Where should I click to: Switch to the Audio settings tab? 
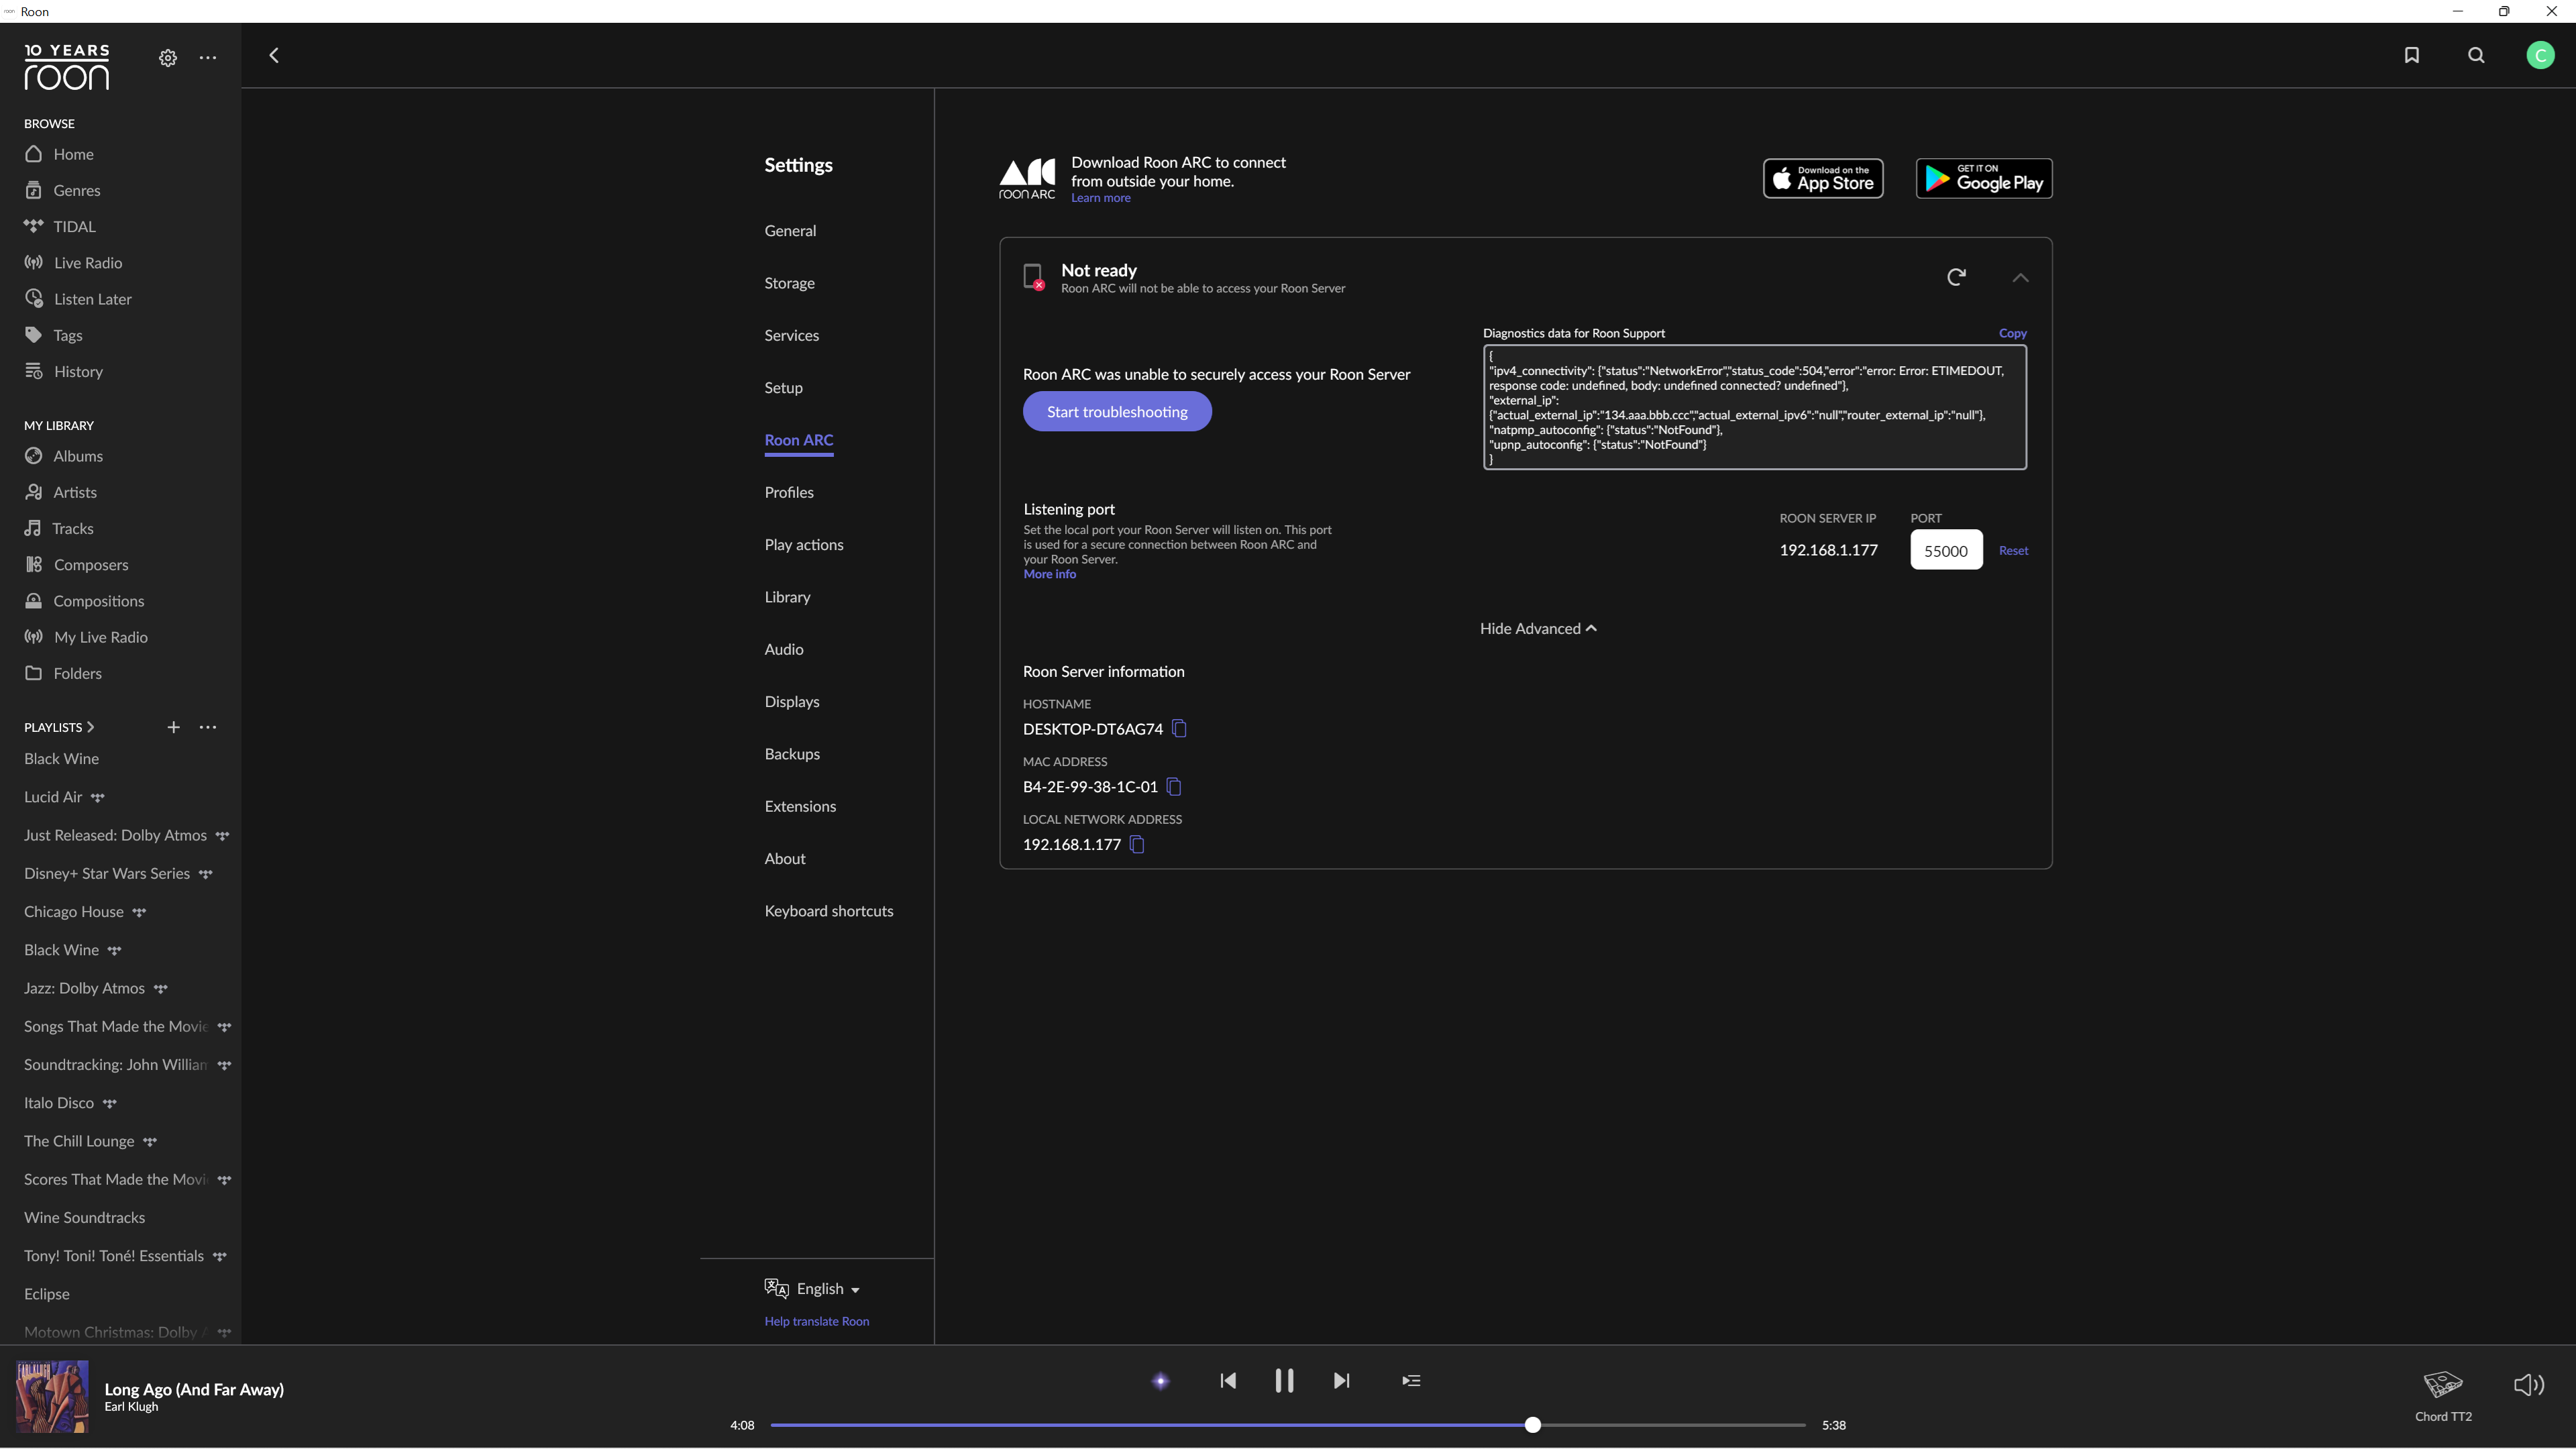point(783,649)
